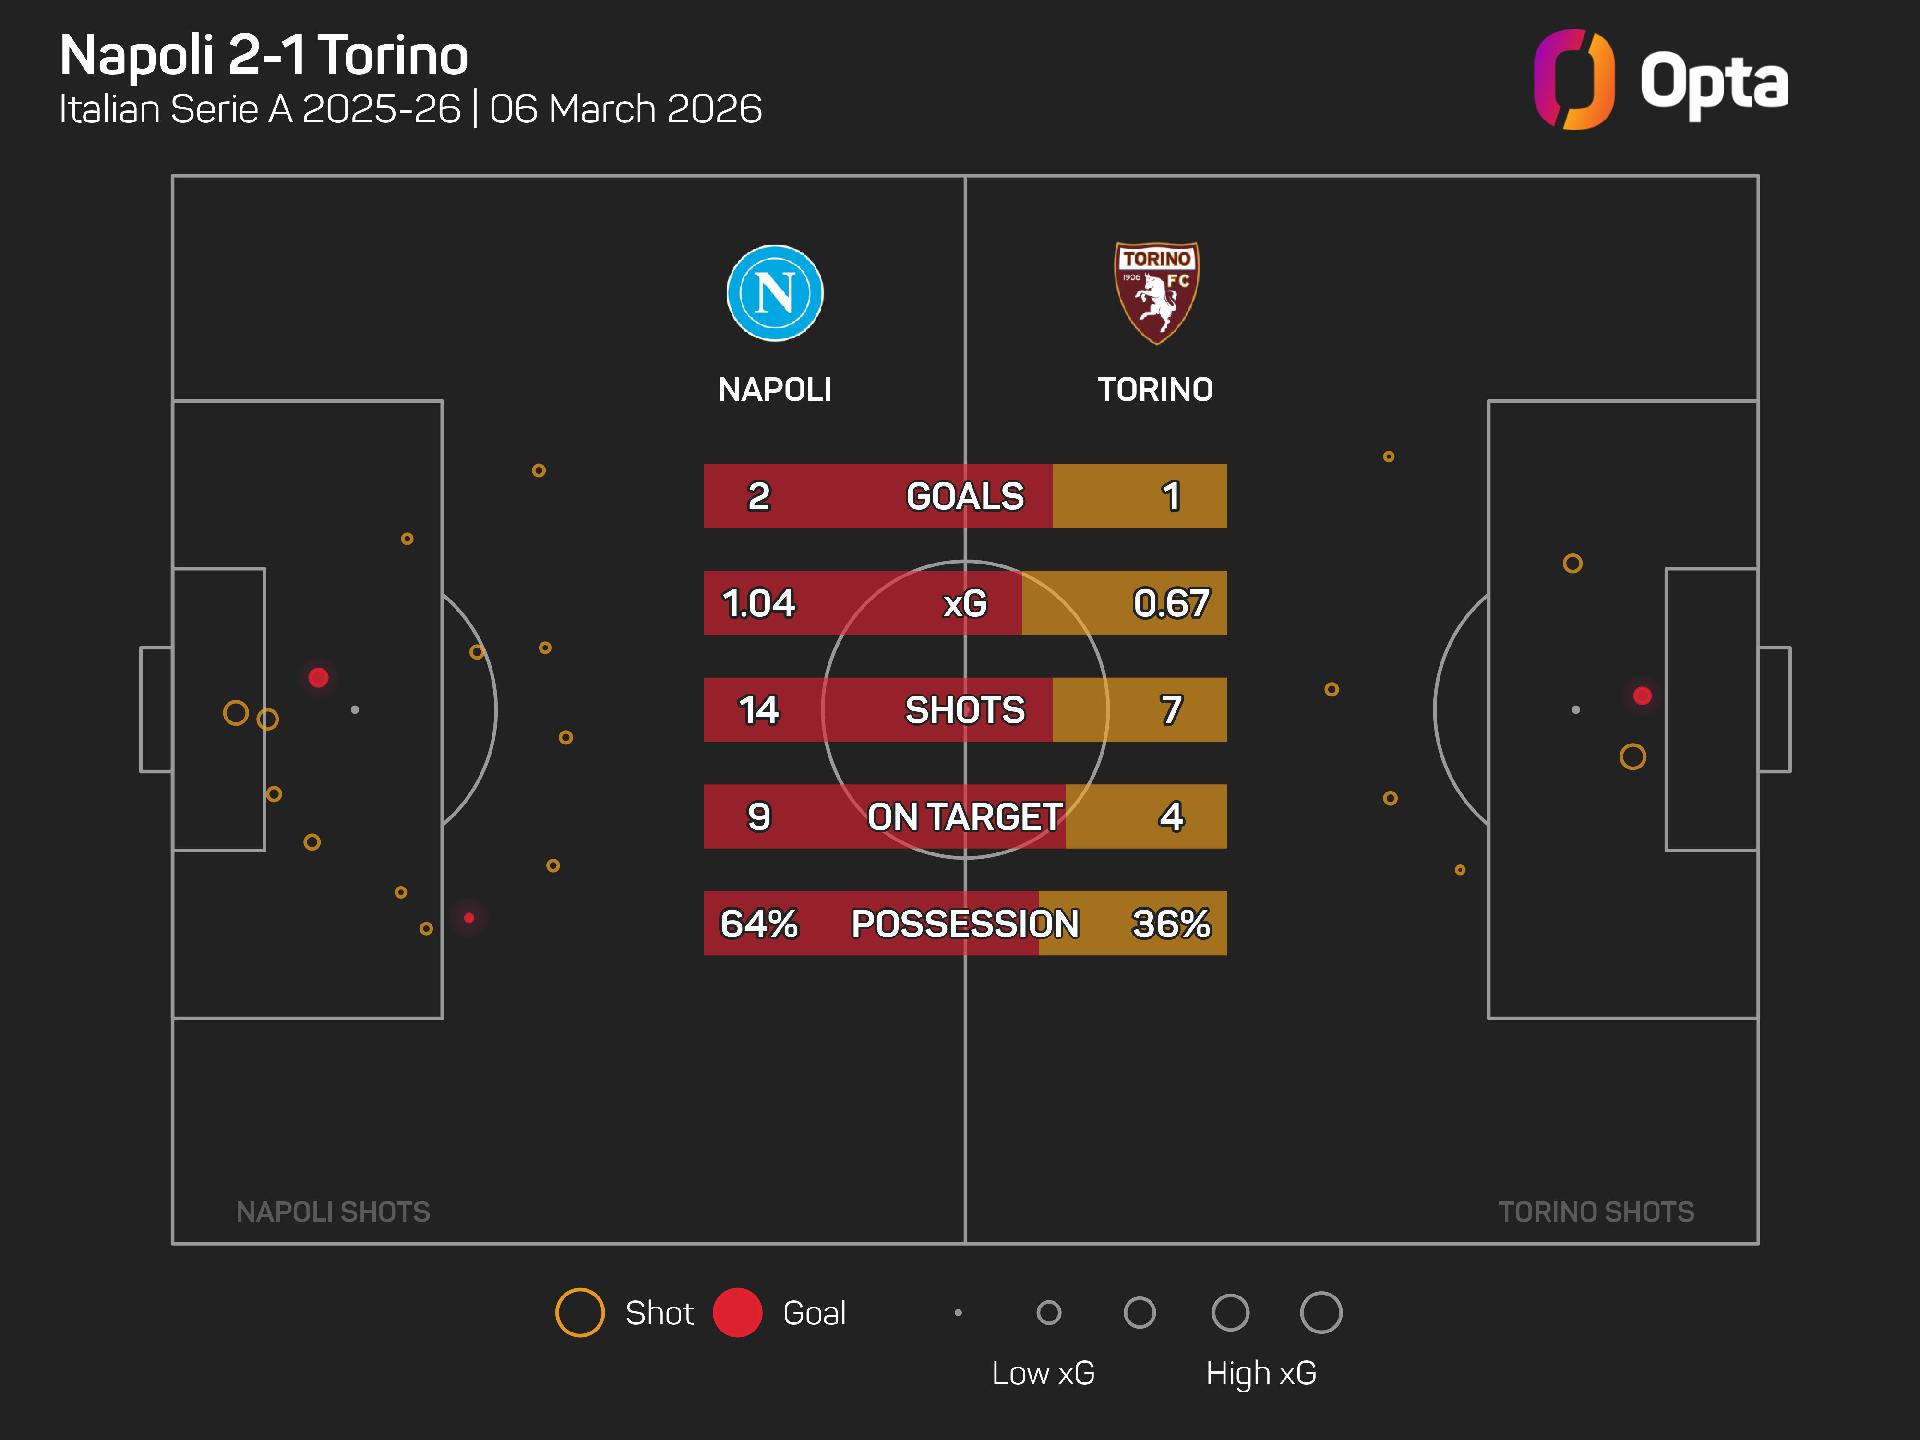Select the SHOTS stat row label
The height and width of the screenshot is (1440, 1920).
[965, 710]
